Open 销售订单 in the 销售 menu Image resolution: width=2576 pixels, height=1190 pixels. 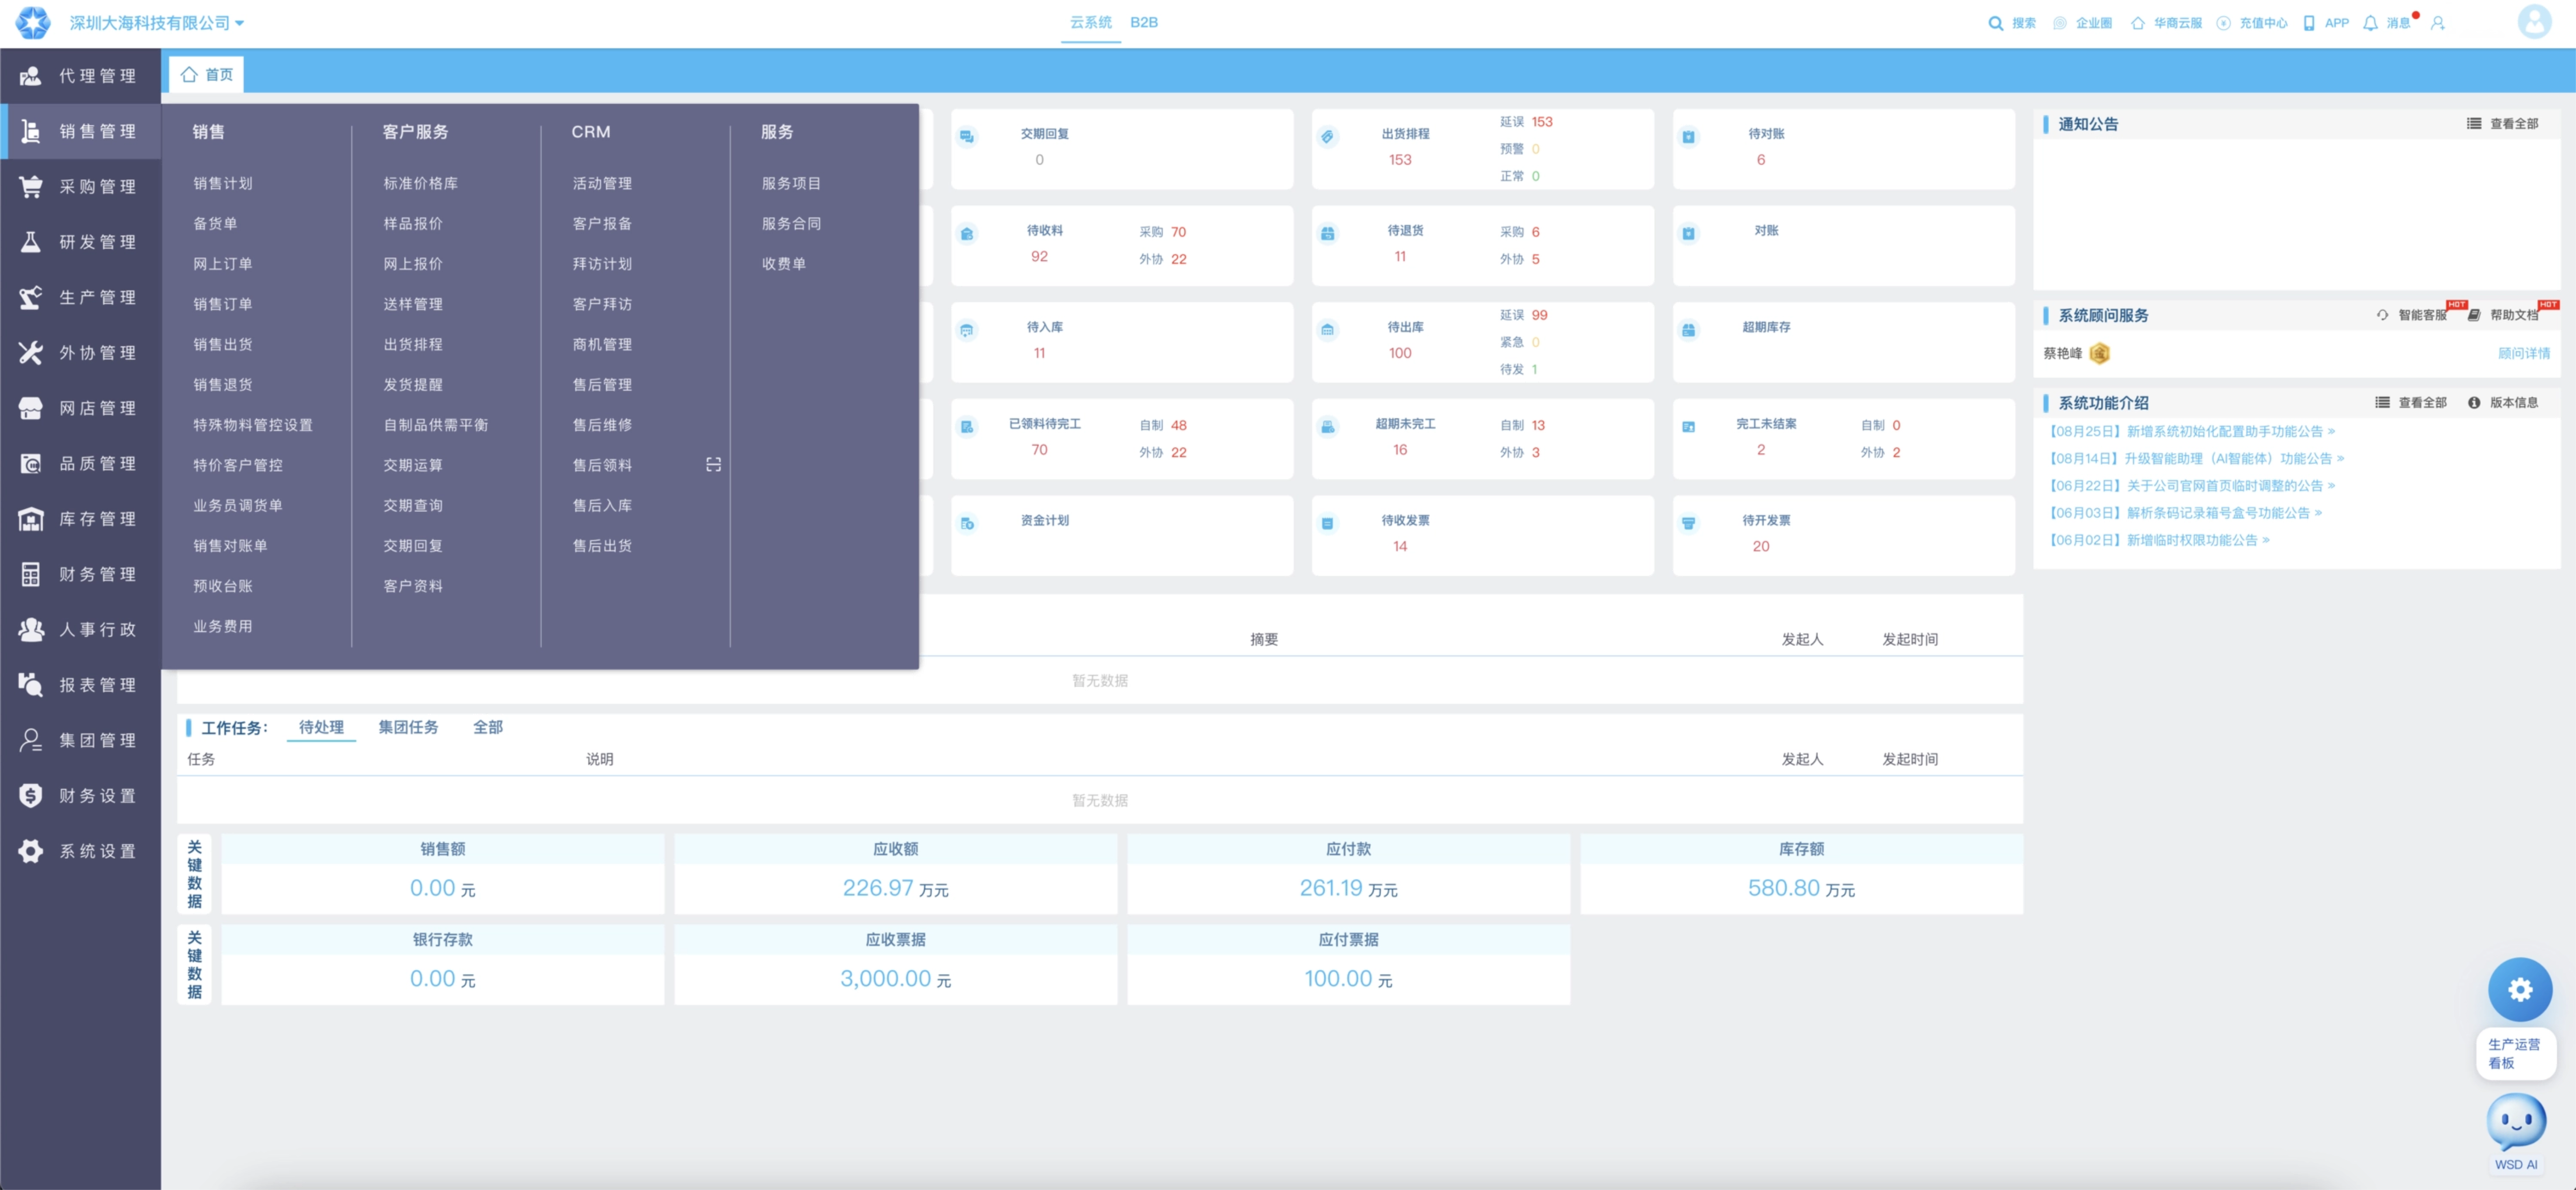(222, 304)
